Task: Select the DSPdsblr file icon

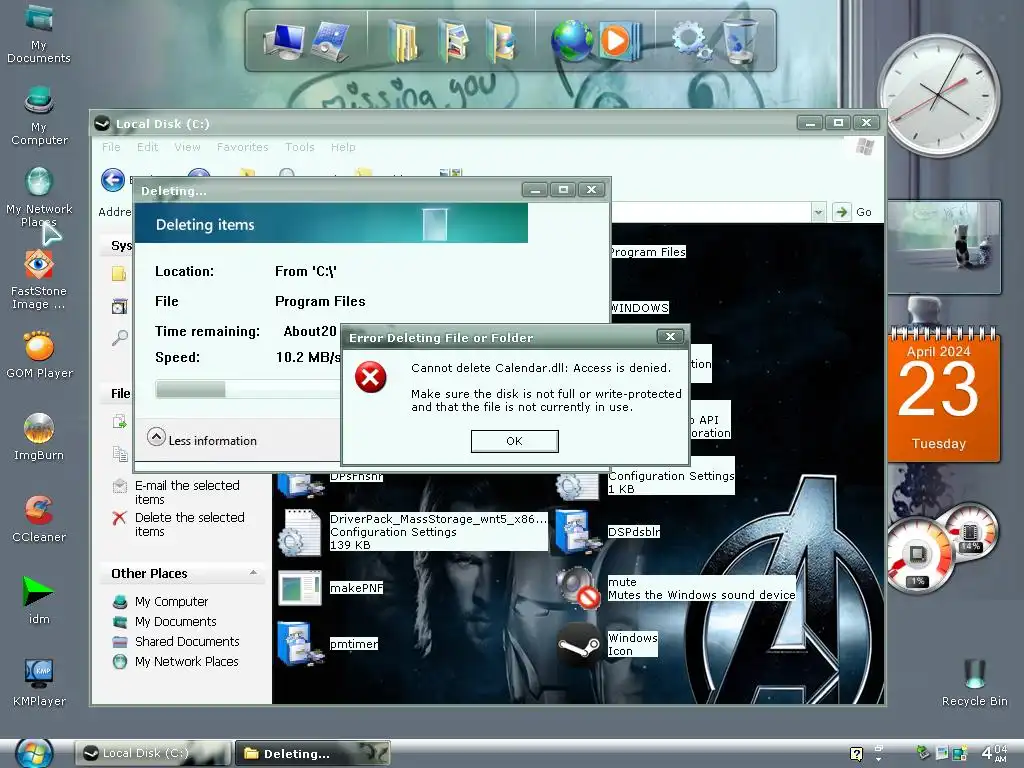Action: [578, 532]
